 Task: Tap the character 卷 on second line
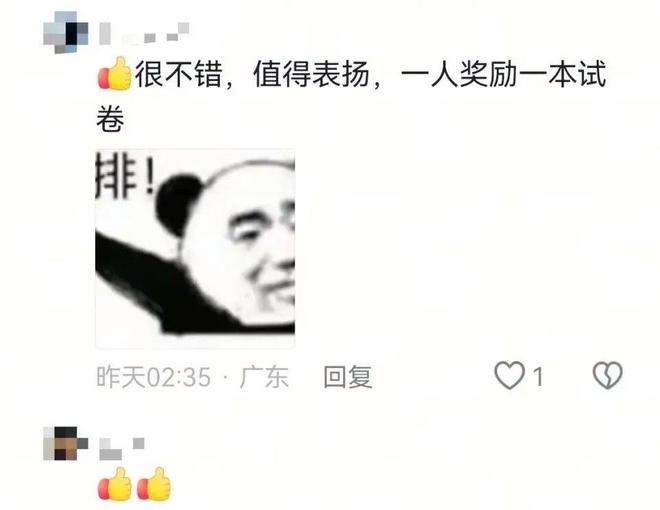click(110, 119)
